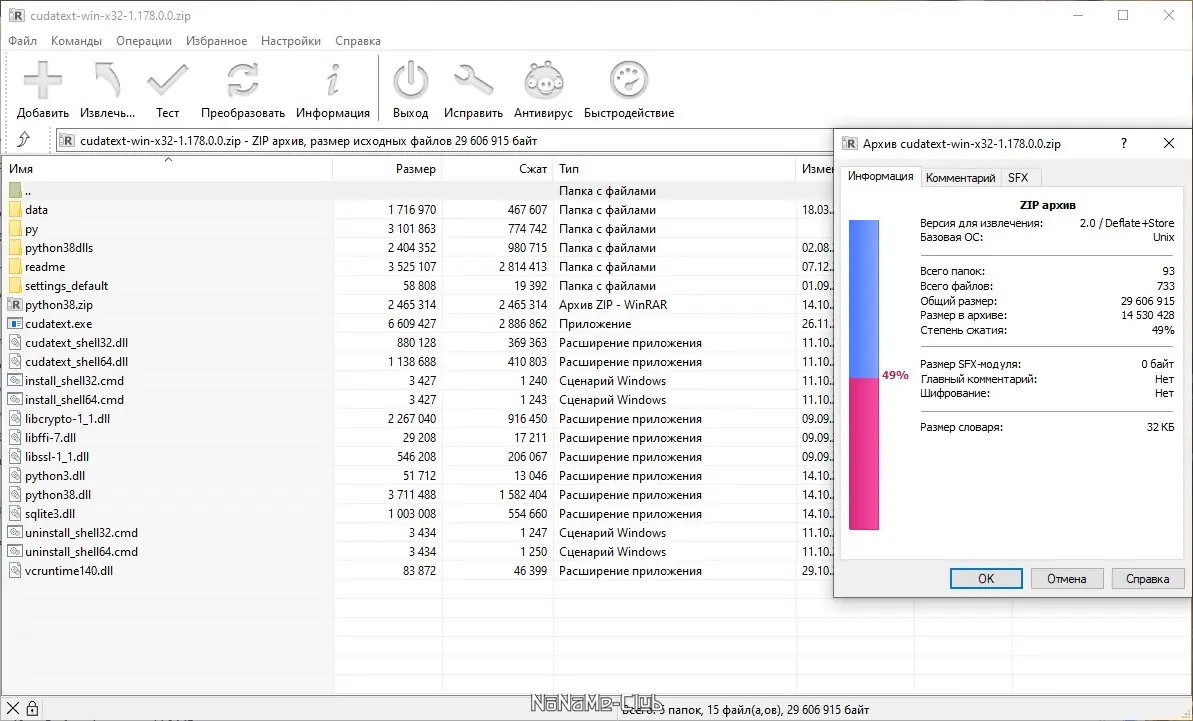Image resolution: width=1193 pixels, height=721 pixels.
Task: Open the Настройки menu
Action: point(290,41)
